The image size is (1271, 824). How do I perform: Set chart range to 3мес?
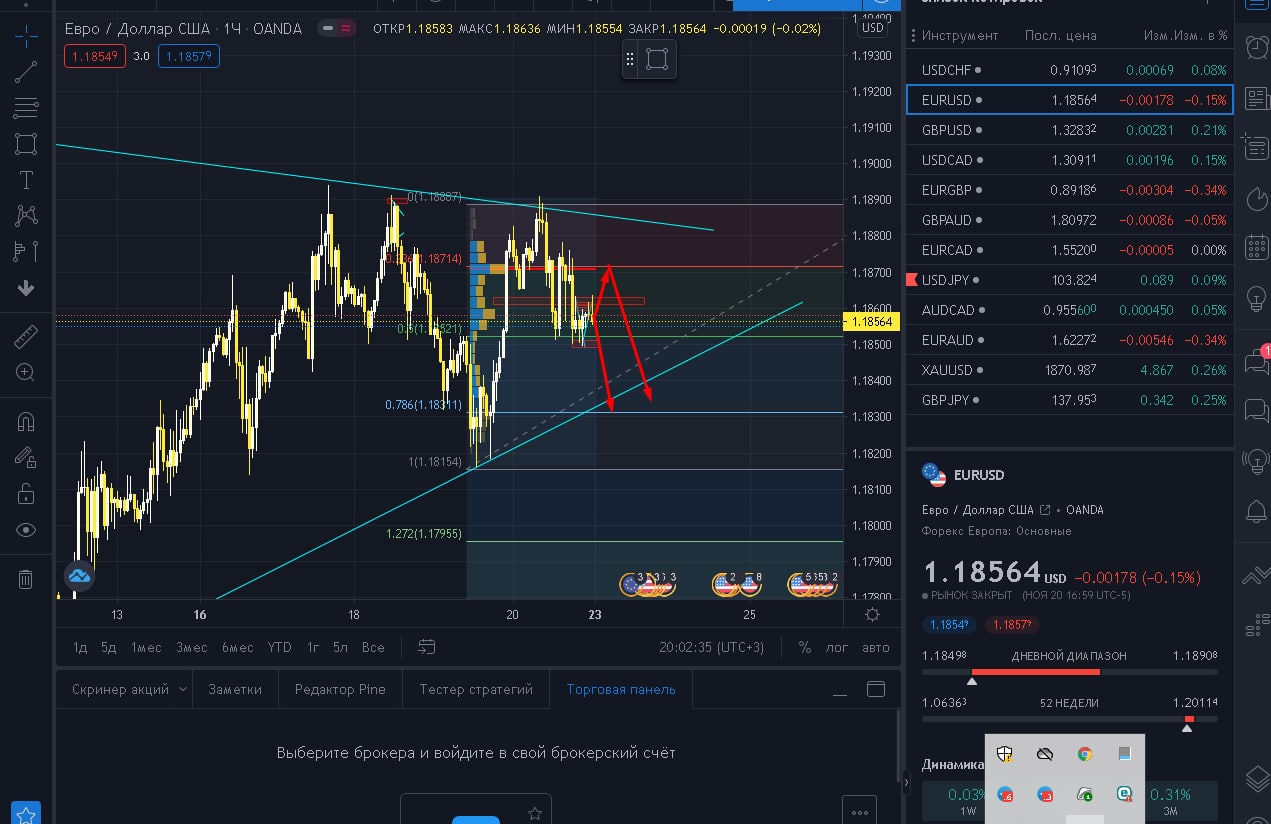(191, 647)
